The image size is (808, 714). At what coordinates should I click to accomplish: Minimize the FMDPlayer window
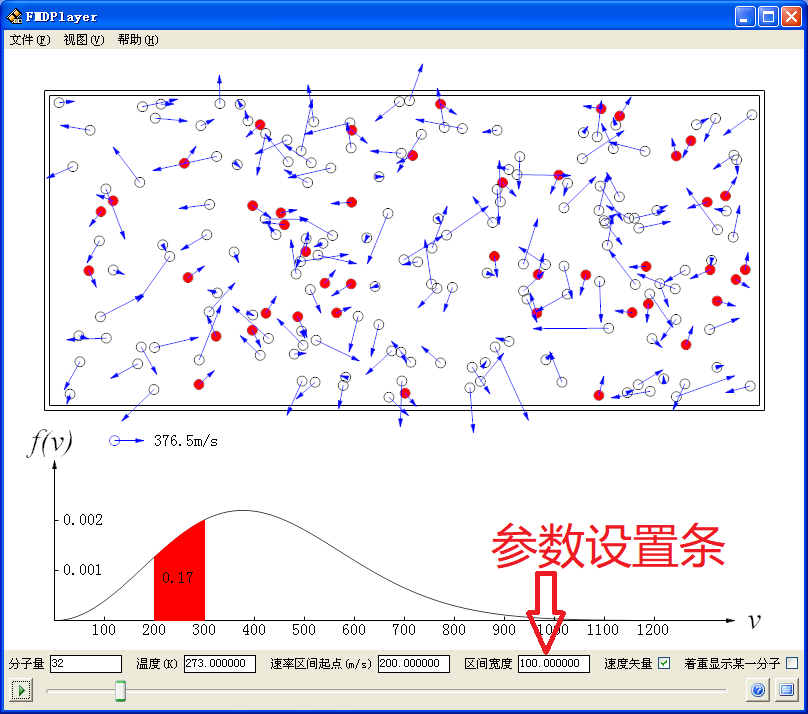coord(745,16)
